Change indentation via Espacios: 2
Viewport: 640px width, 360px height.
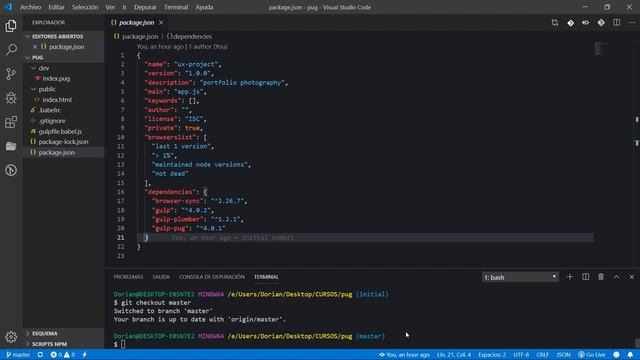pyautogui.click(x=492, y=355)
